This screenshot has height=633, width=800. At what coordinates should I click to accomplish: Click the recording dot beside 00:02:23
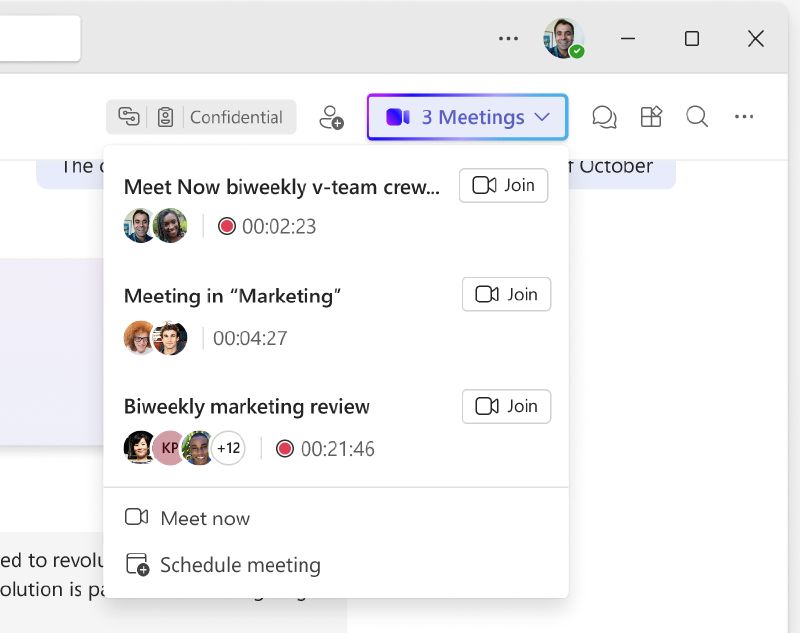[228, 226]
